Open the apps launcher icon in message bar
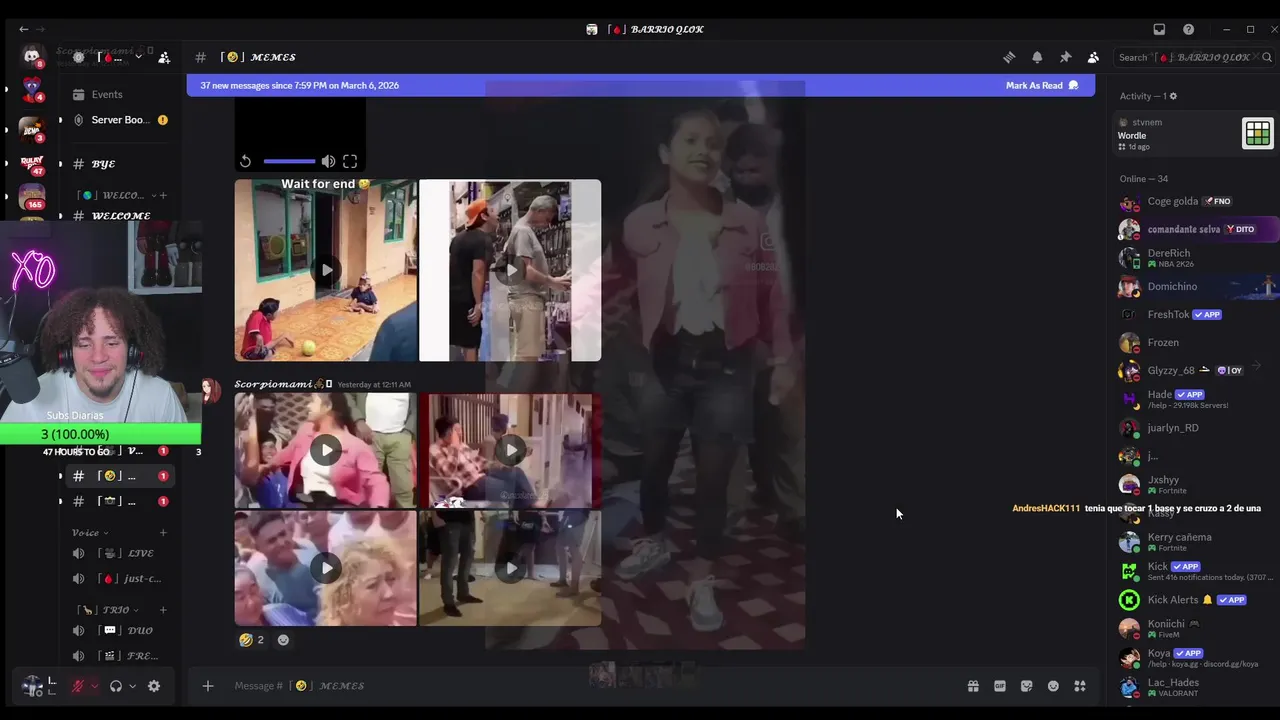The width and height of the screenshot is (1280, 720). coord(1080,686)
